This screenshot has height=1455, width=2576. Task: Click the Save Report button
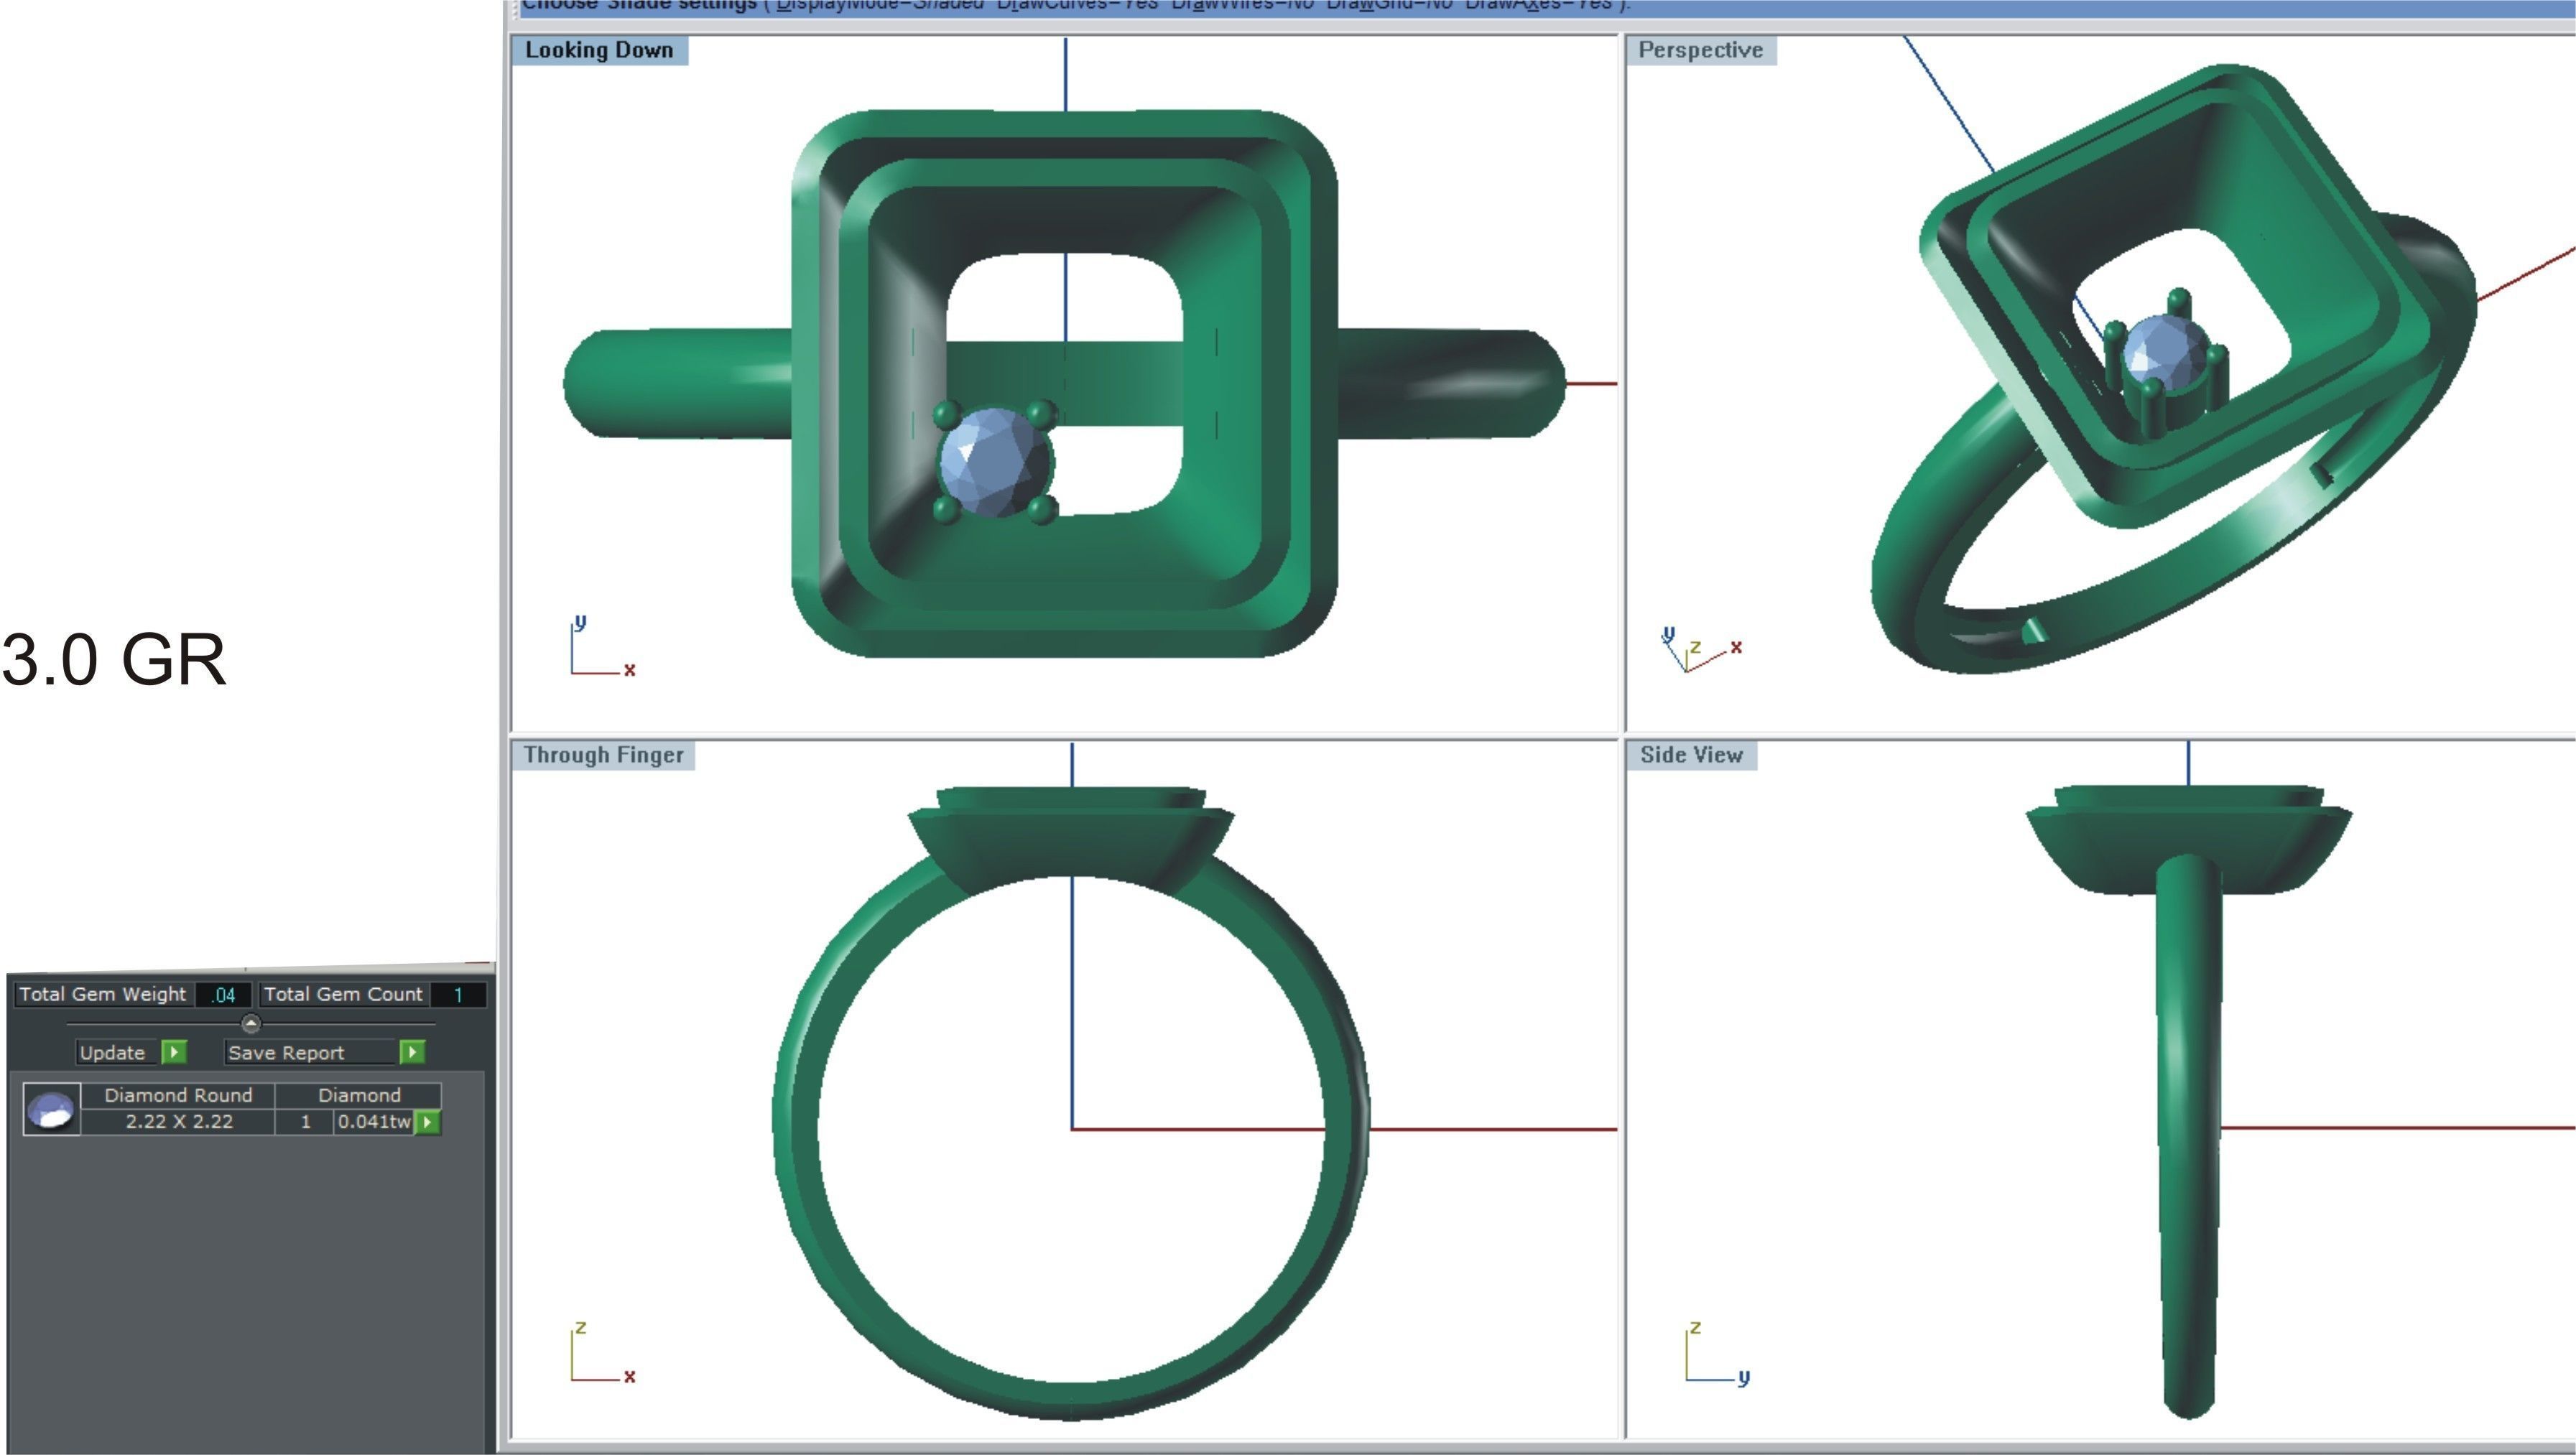click(x=311, y=1052)
